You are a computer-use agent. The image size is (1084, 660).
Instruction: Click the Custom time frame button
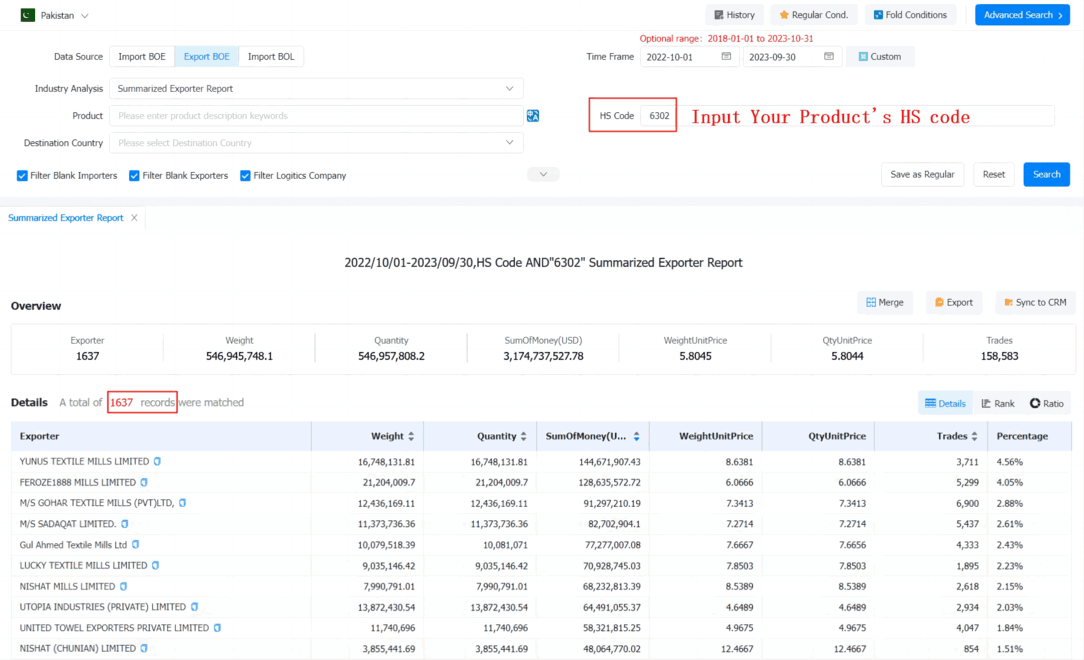880,57
